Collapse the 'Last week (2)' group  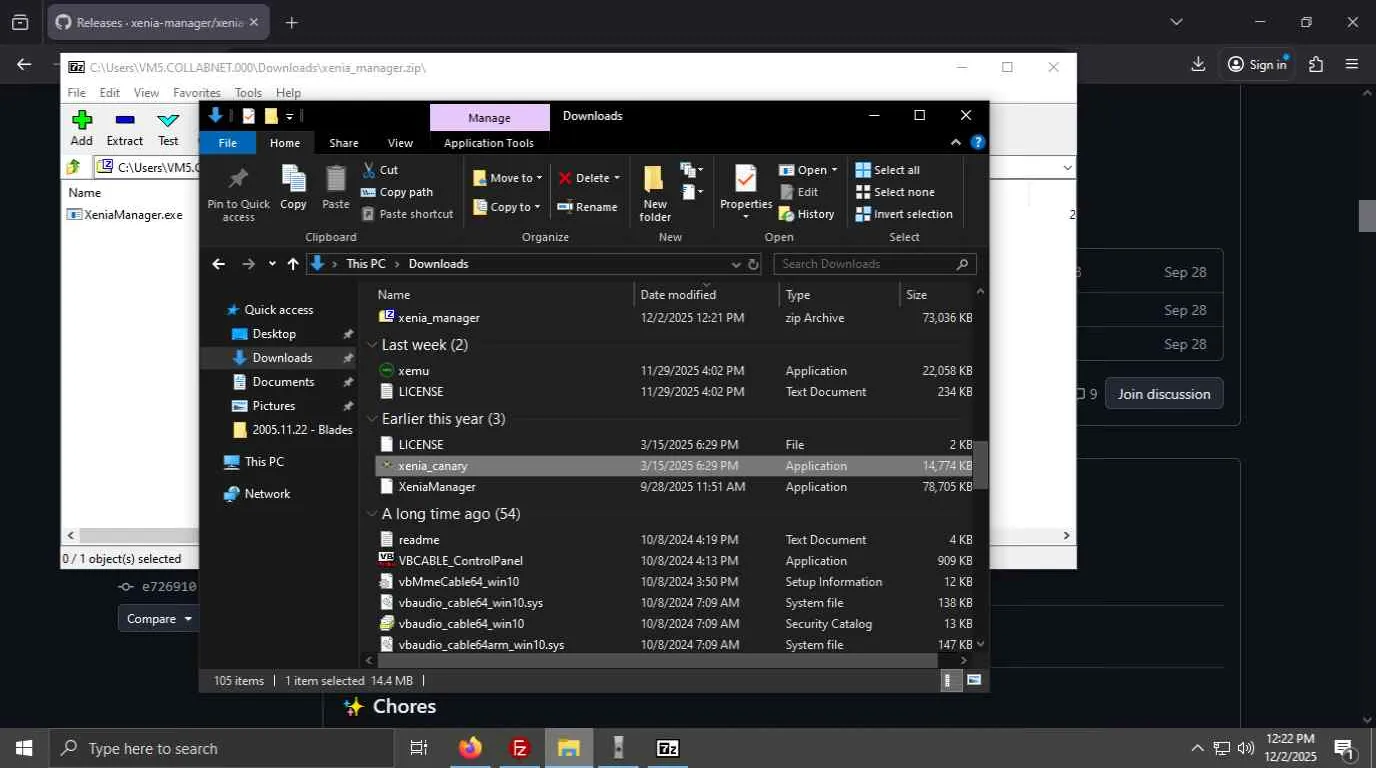[x=372, y=345]
